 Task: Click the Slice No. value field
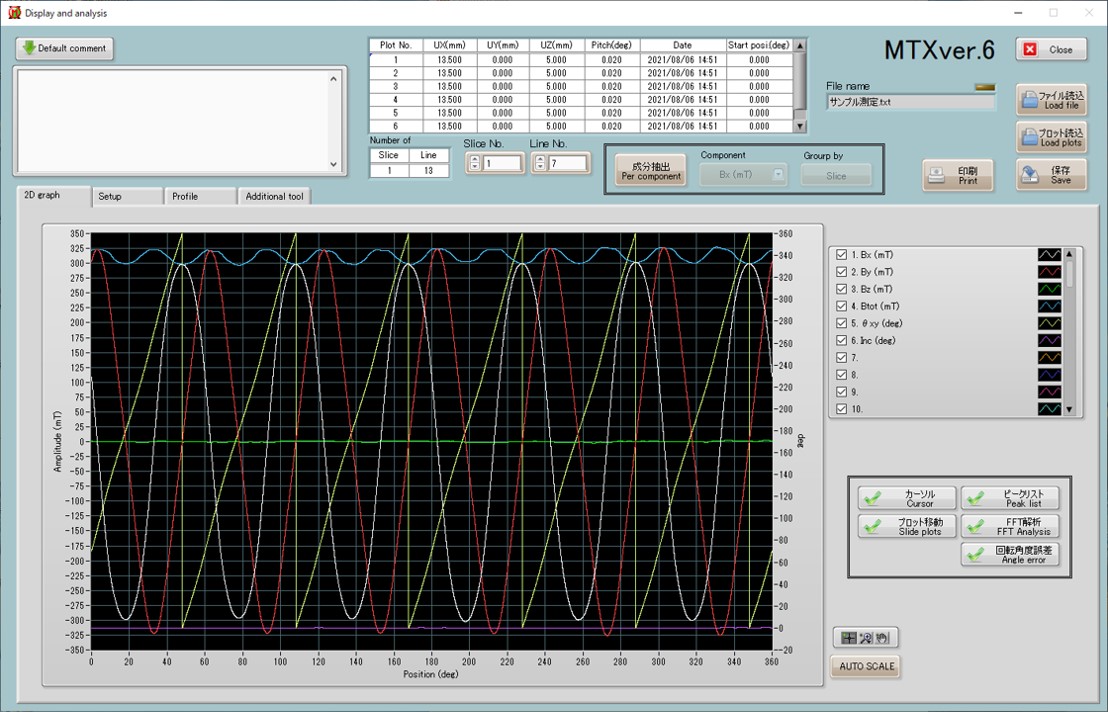(x=502, y=163)
